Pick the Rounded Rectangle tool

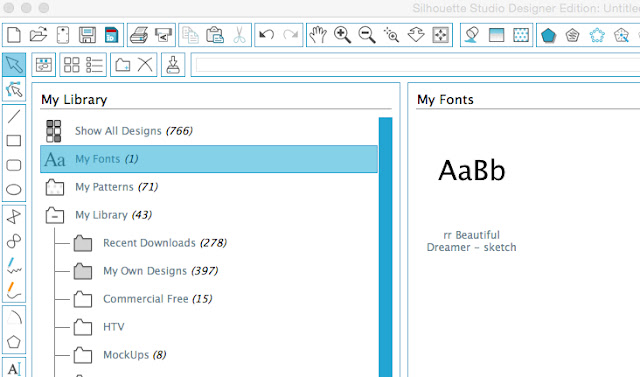[14, 165]
